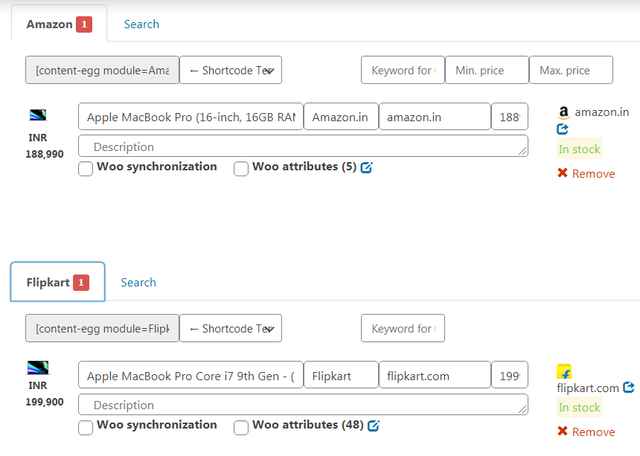The width and height of the screenshot is (640, 456).
Task: Edit the amazon.in domain field
Action: 435,117
